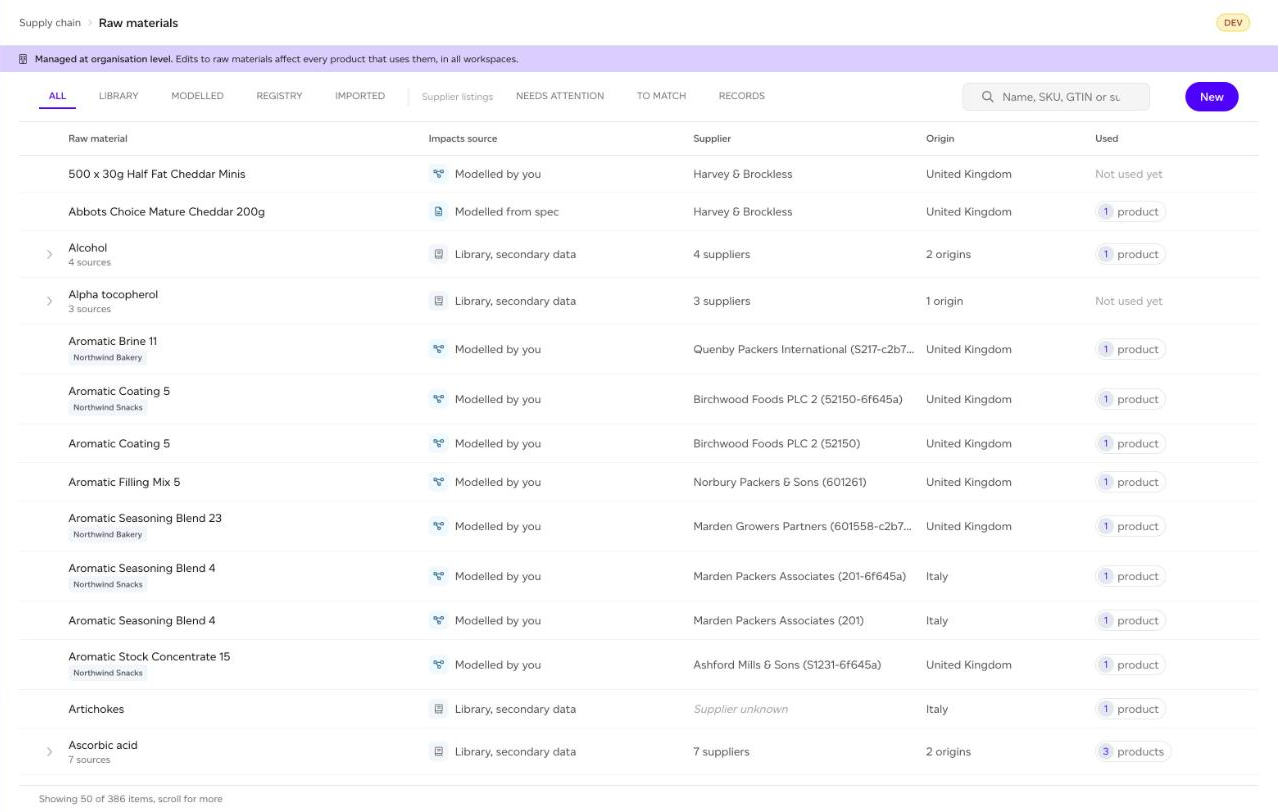Click the Supplier column header
Screen dimensions: 1278x812
click(712, 139)
